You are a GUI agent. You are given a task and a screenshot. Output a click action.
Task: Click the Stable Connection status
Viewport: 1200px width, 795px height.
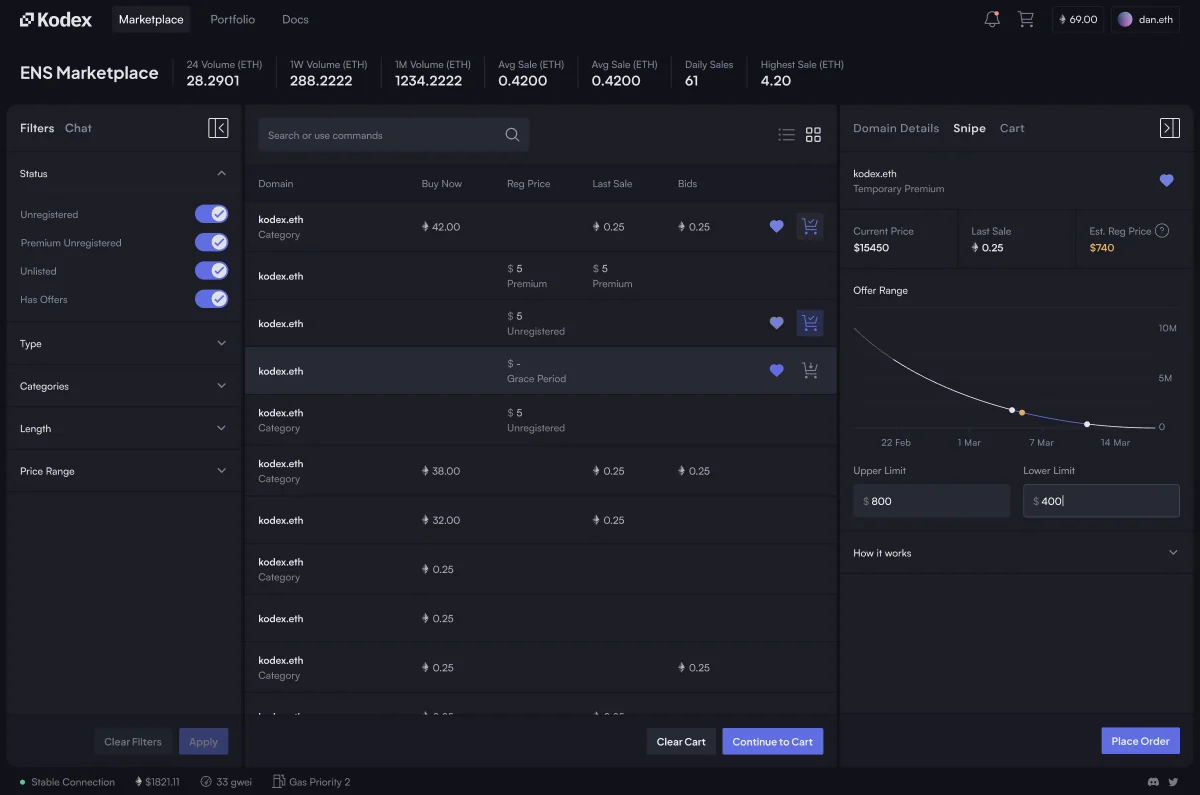click(x=67, y=782)
